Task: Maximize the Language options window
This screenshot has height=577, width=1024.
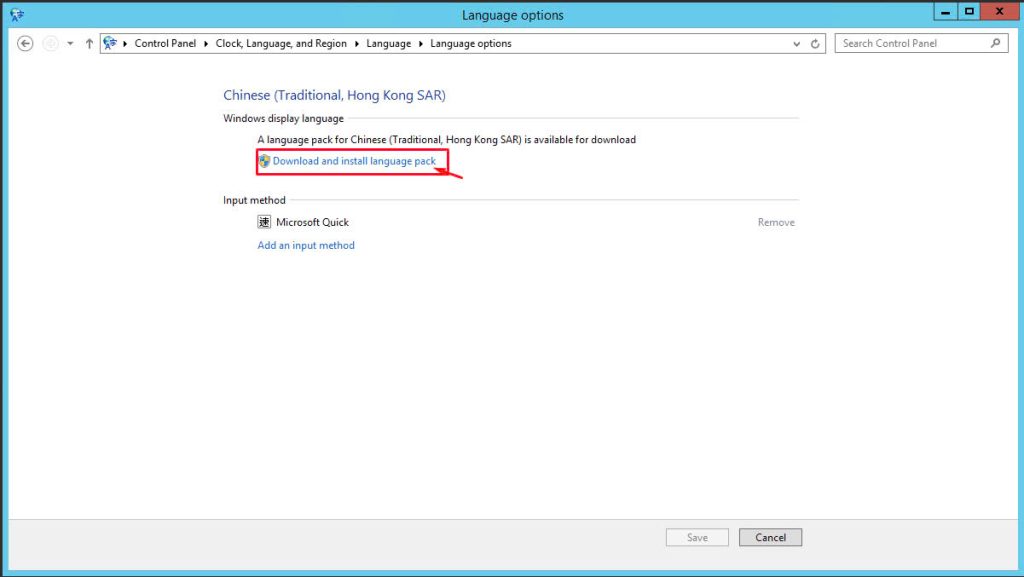Action: [969, 12]
